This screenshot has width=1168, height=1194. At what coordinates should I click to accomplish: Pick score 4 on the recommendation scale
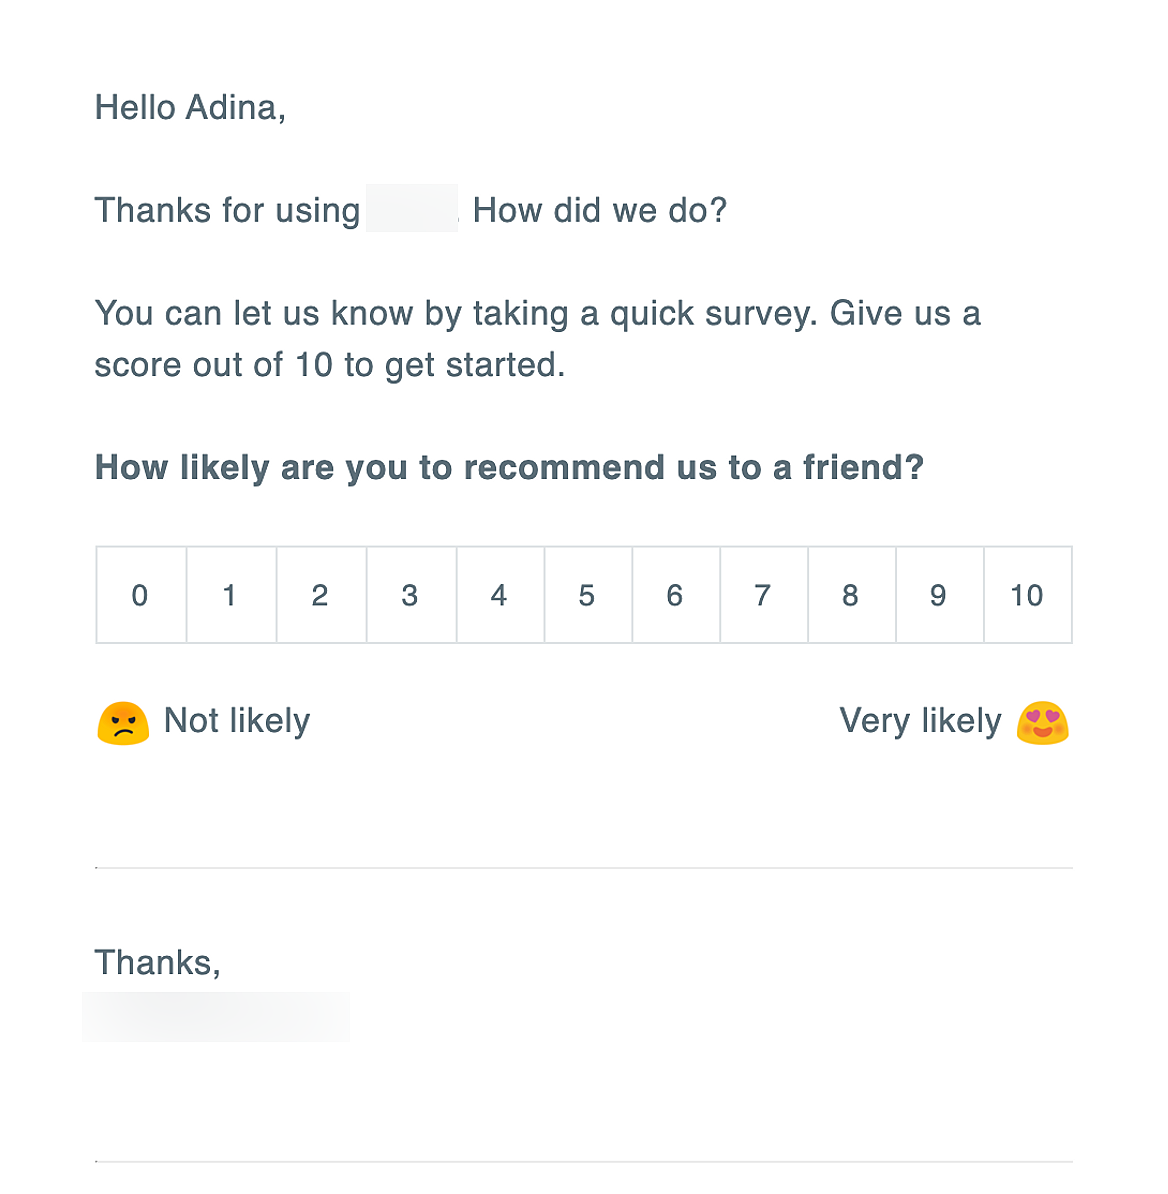(x=498, y=595)
